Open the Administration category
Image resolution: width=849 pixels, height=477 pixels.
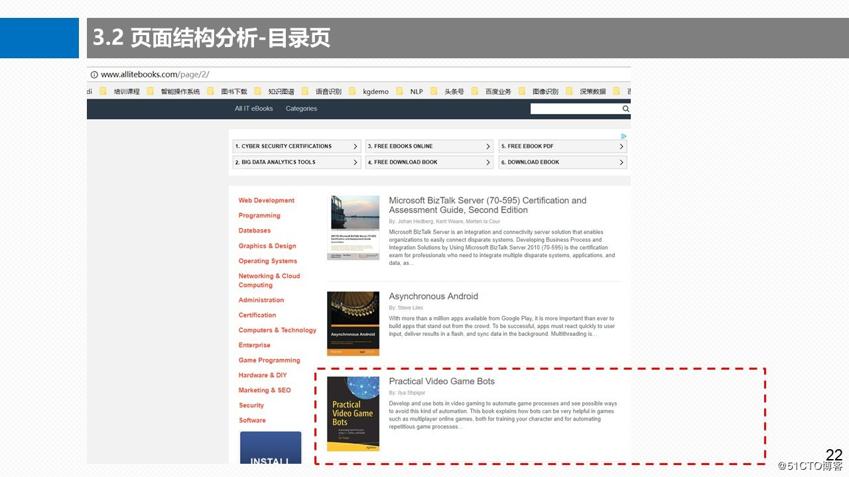tap(261, 300)
